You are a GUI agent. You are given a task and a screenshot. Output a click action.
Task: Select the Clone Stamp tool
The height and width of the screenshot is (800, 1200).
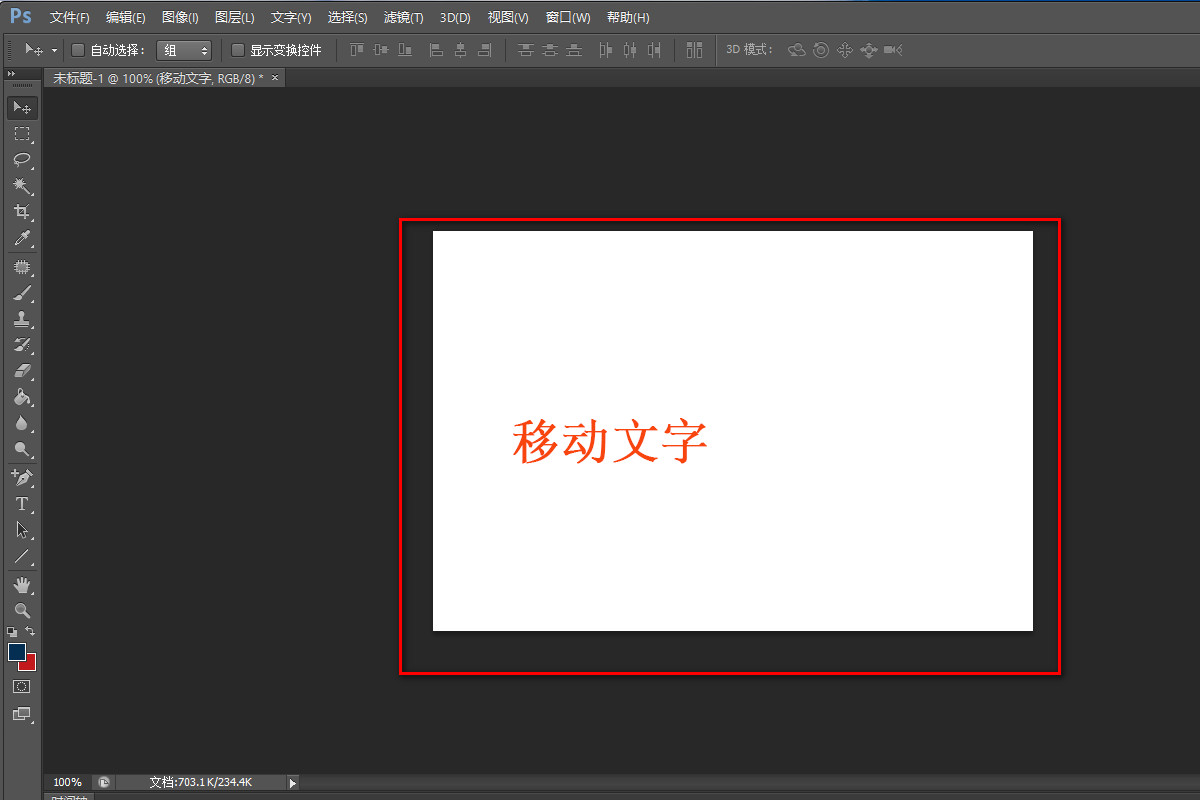tap(22, 318)
